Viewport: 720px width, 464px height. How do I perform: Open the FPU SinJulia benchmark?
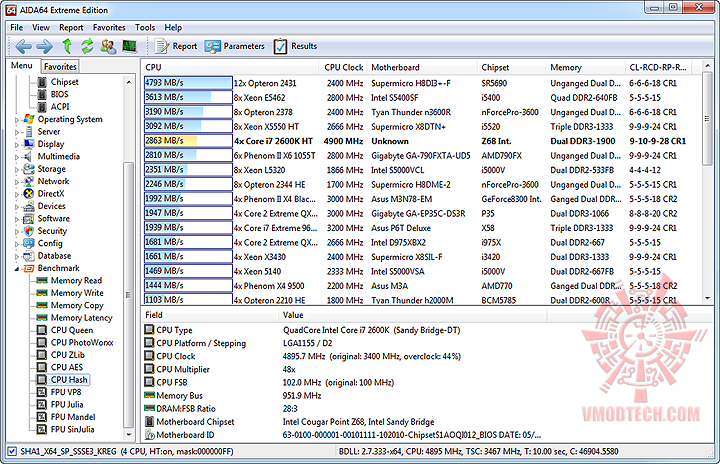pyautogui.click(x=72, y=429)
